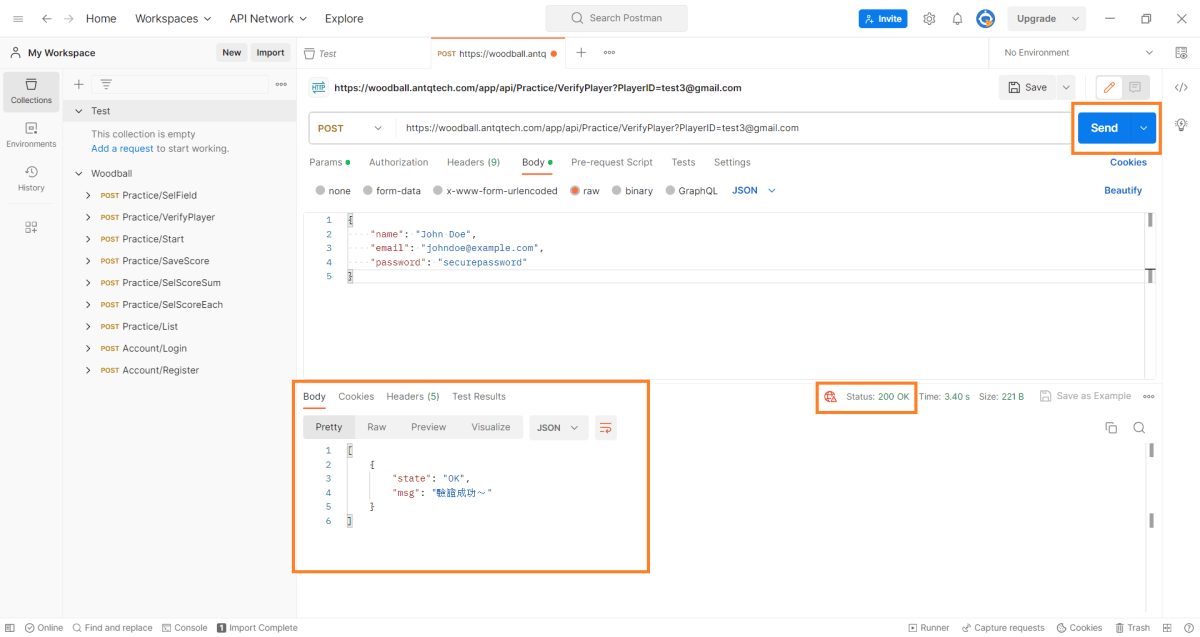Viewport: 1200px width, 637px height.
Task: Switch response view to Raw
Action: [376, 427]
